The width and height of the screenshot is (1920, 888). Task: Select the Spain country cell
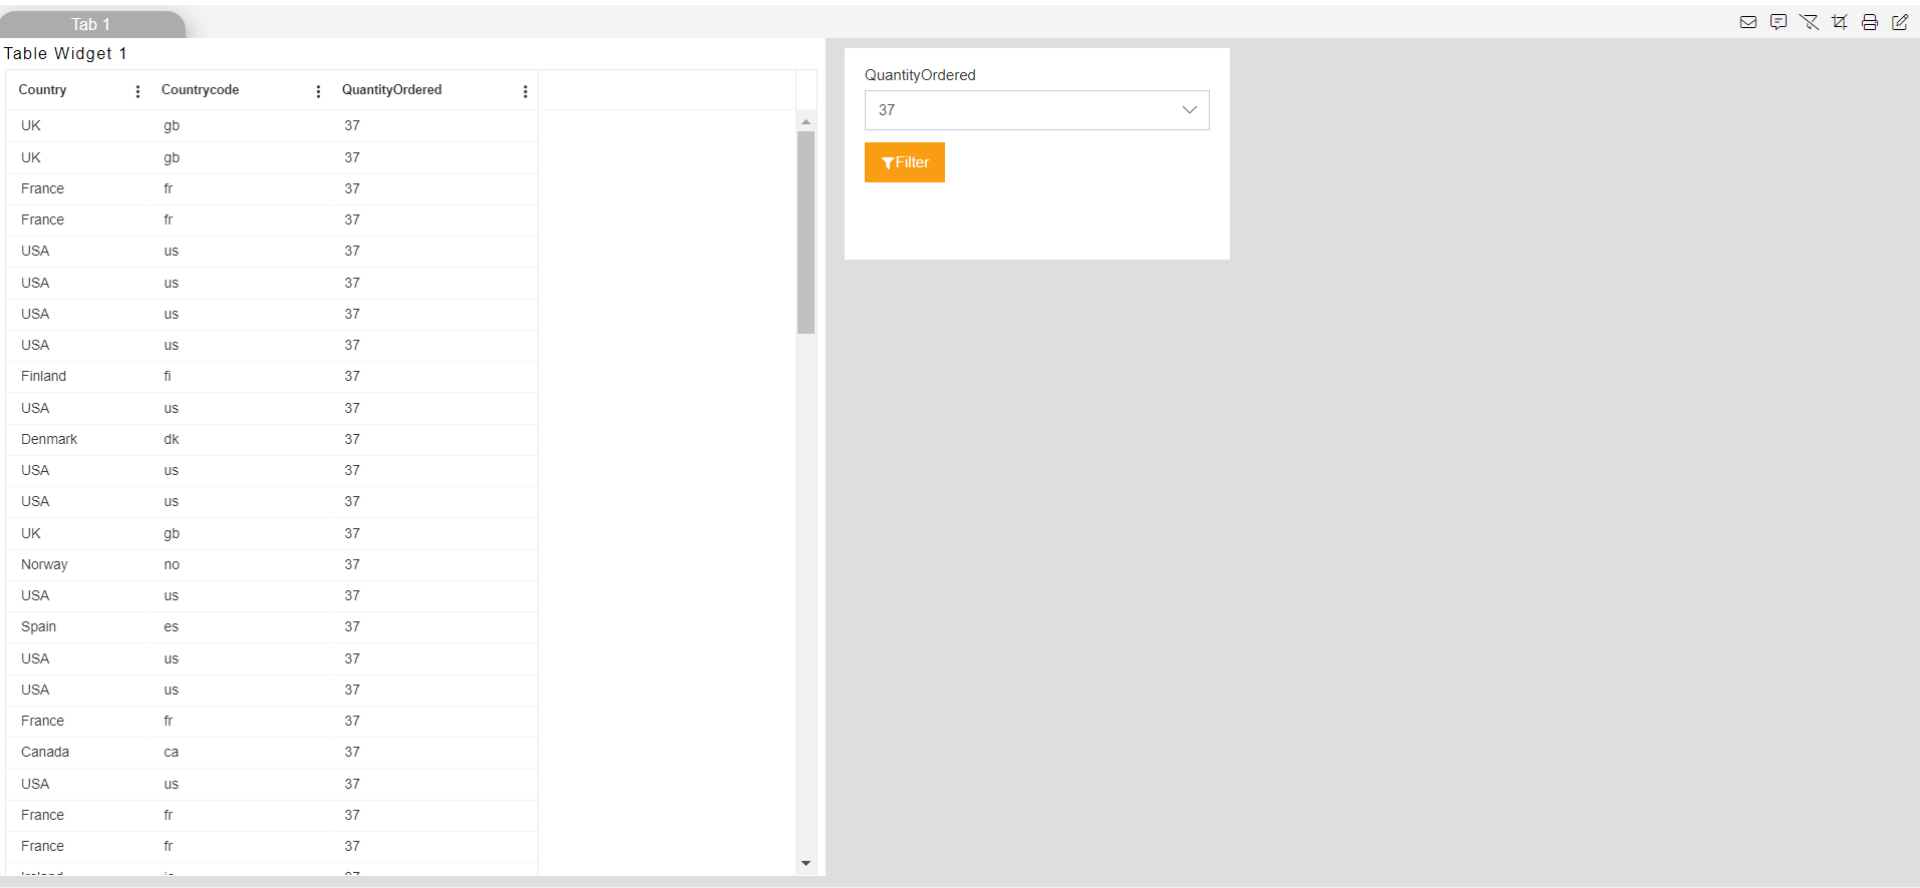(39, 627)
